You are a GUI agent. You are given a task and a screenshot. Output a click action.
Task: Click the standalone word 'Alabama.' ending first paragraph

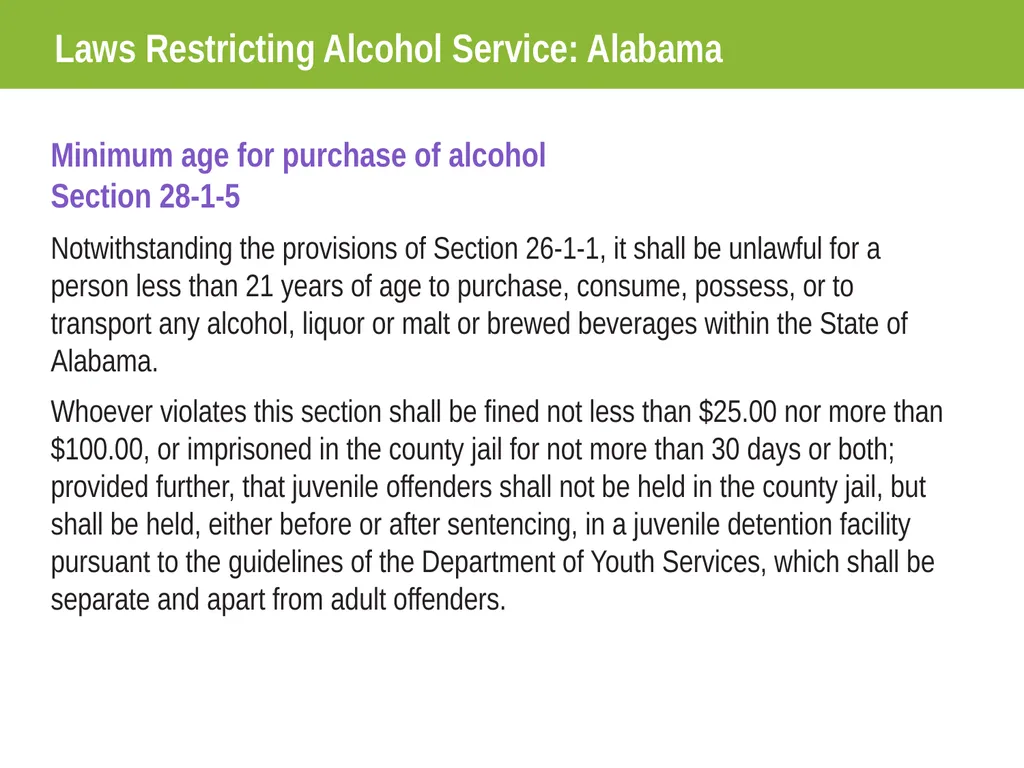(x=104, y=361)
